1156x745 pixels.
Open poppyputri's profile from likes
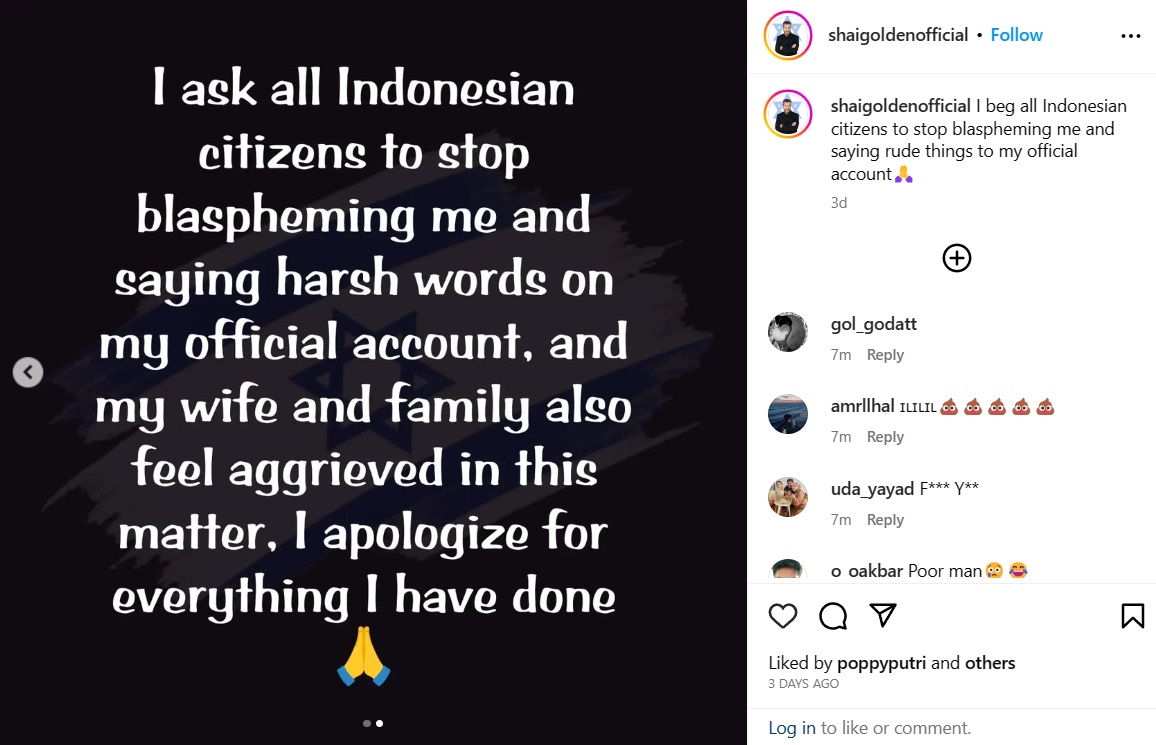coord(881,662)
